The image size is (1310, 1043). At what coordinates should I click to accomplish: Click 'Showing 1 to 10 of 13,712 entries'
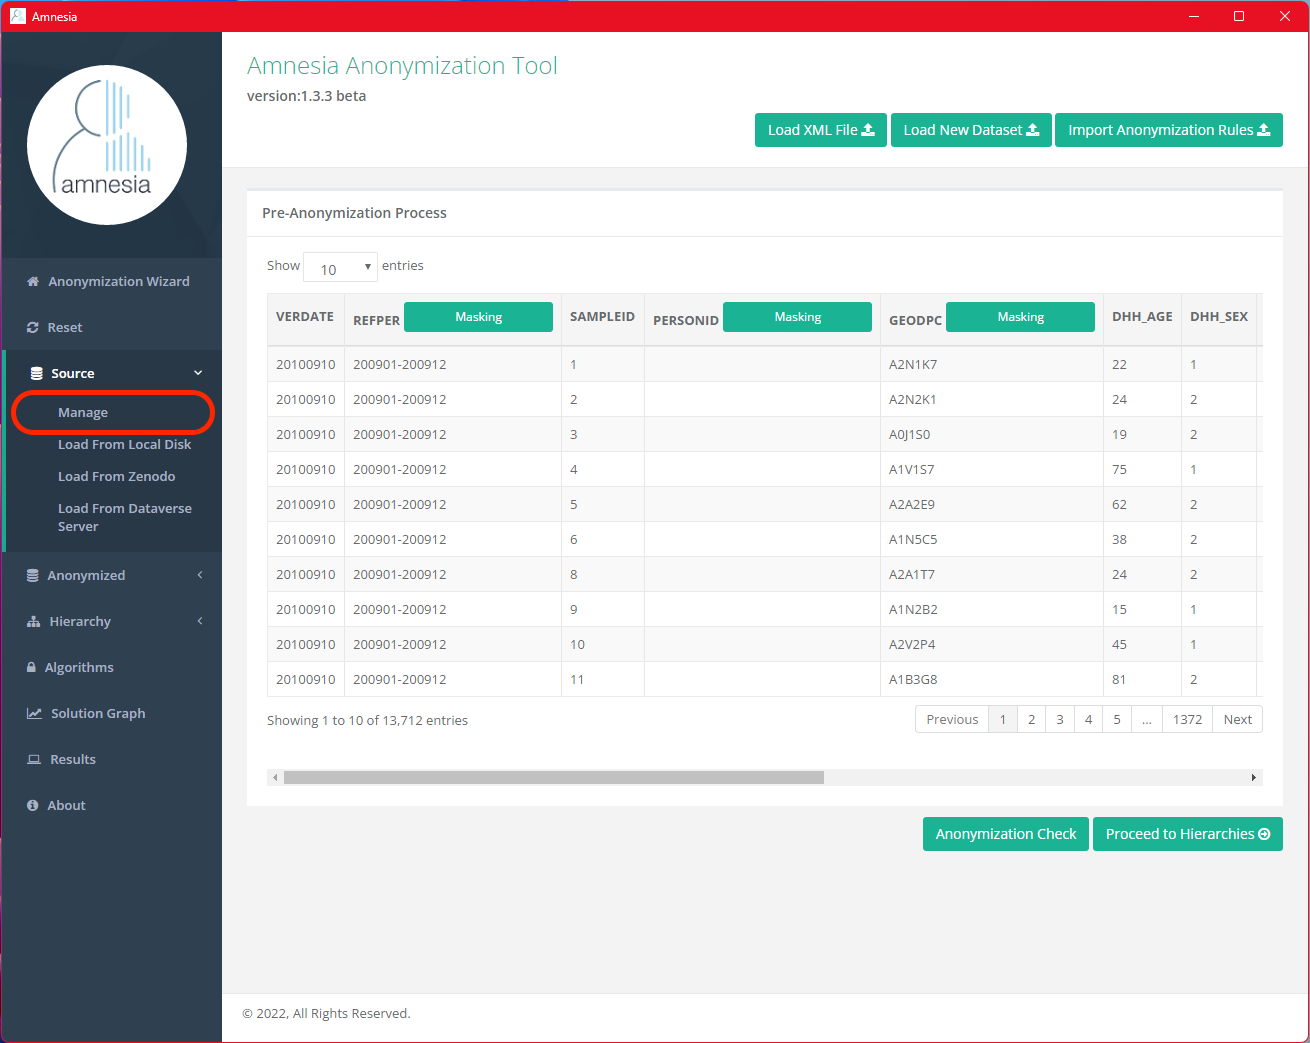tap(367, 720)
